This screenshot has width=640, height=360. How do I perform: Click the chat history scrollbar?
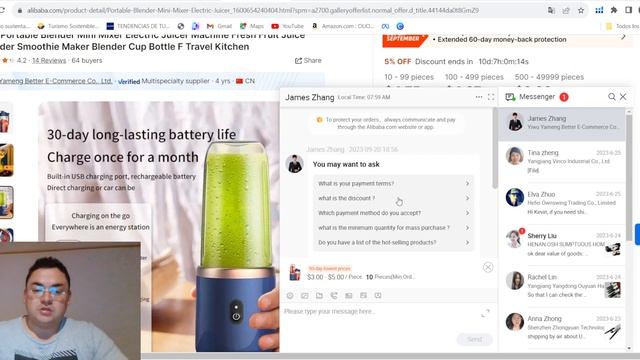click(495, 148)
